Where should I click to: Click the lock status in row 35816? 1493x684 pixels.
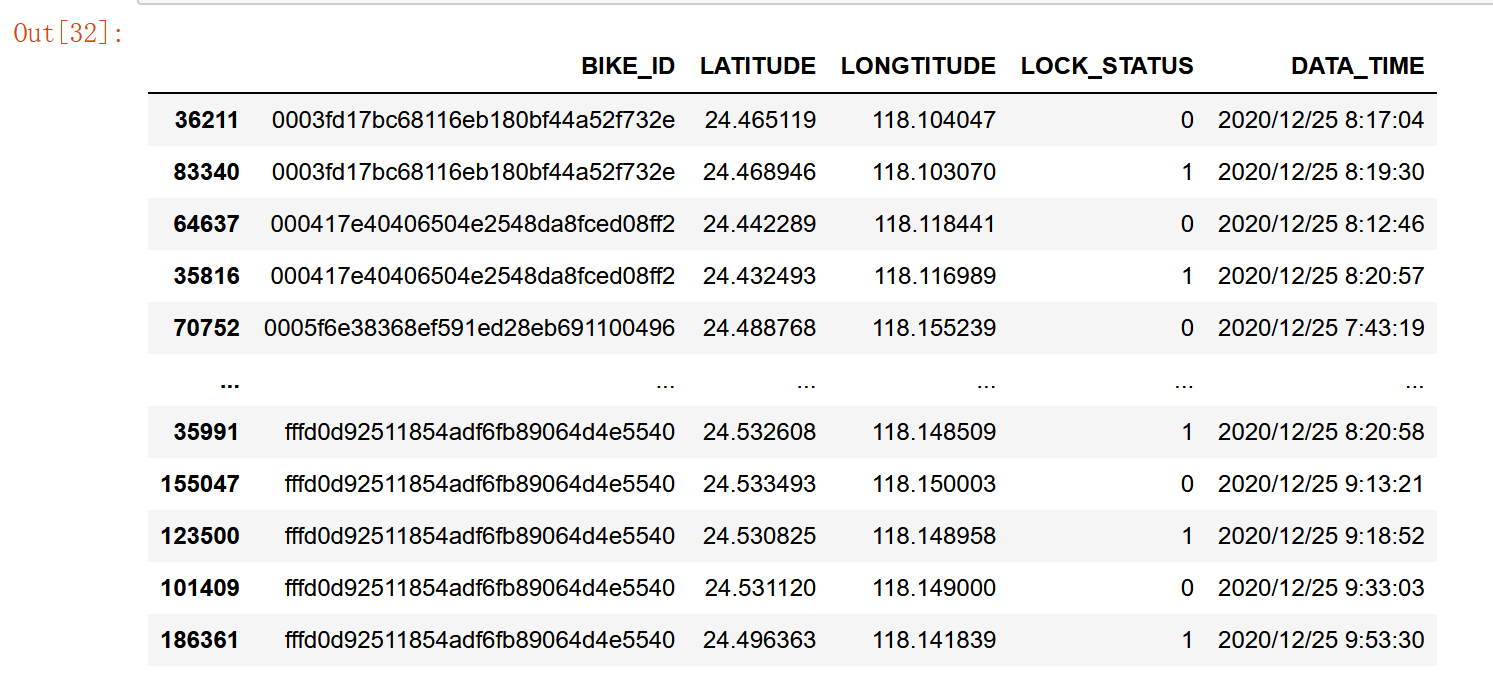pos(1187,276)
